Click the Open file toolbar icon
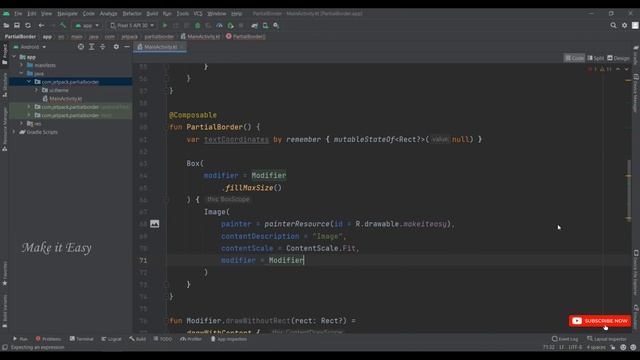This screenshot has height=360, width=640. click(6, 25)
